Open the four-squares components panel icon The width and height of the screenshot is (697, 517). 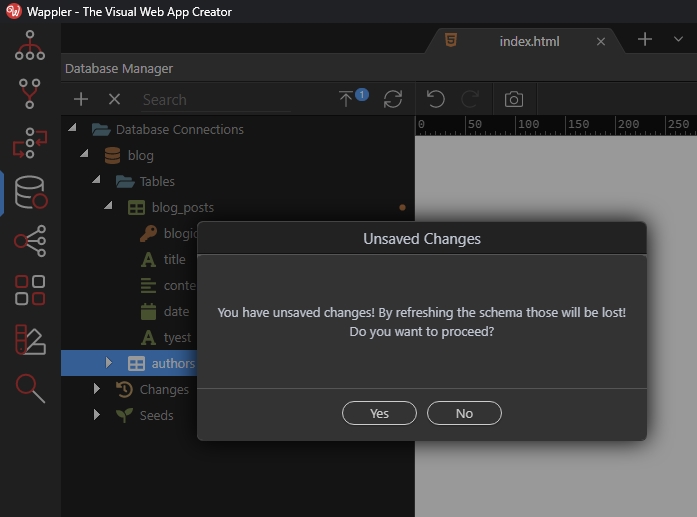[x=30, y=290]
